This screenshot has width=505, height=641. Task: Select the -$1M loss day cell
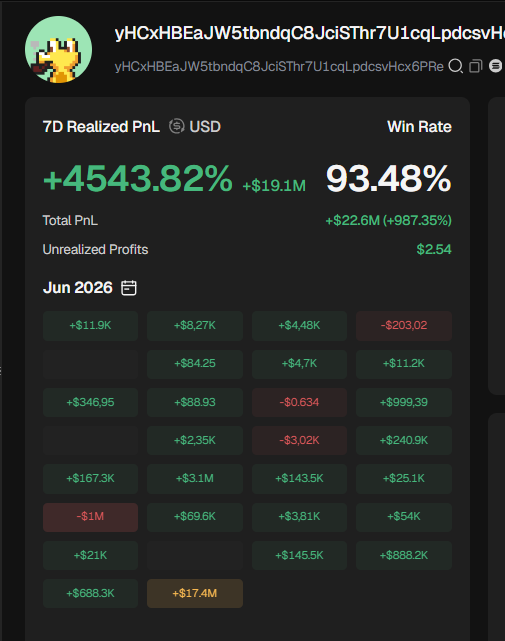tap(90, 517)
